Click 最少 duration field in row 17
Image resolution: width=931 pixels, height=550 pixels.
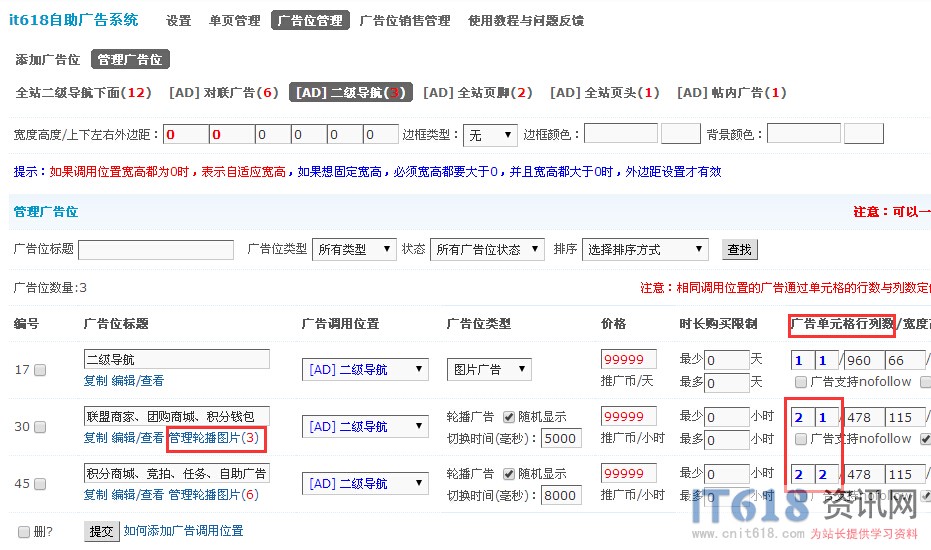[x=727, y=360]
